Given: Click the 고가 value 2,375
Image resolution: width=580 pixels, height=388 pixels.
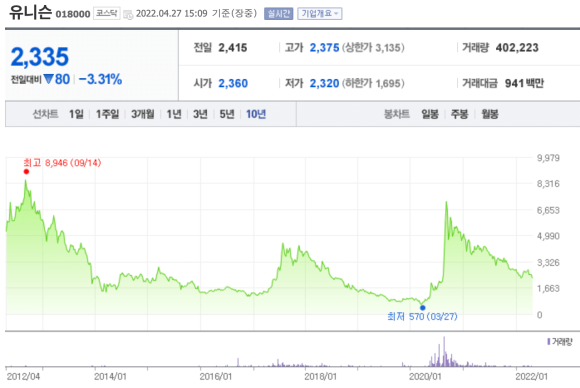Looking at the screenshot, I should (x=324, y=48).
